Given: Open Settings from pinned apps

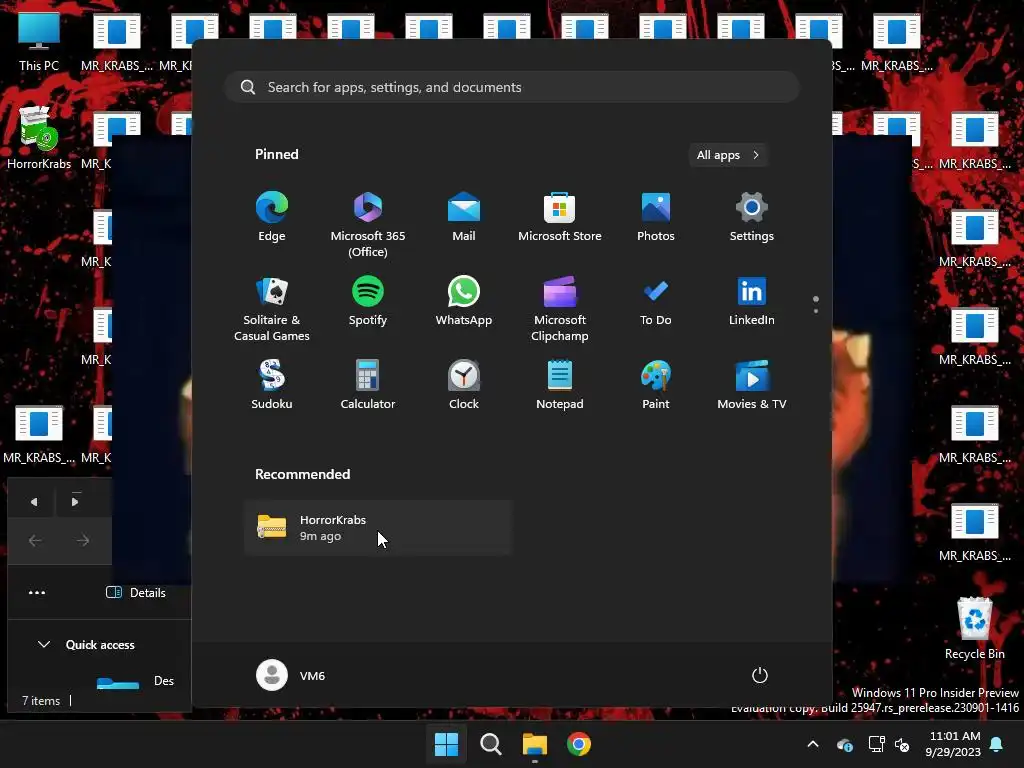Looking at the screenshot, I should 752,217.
